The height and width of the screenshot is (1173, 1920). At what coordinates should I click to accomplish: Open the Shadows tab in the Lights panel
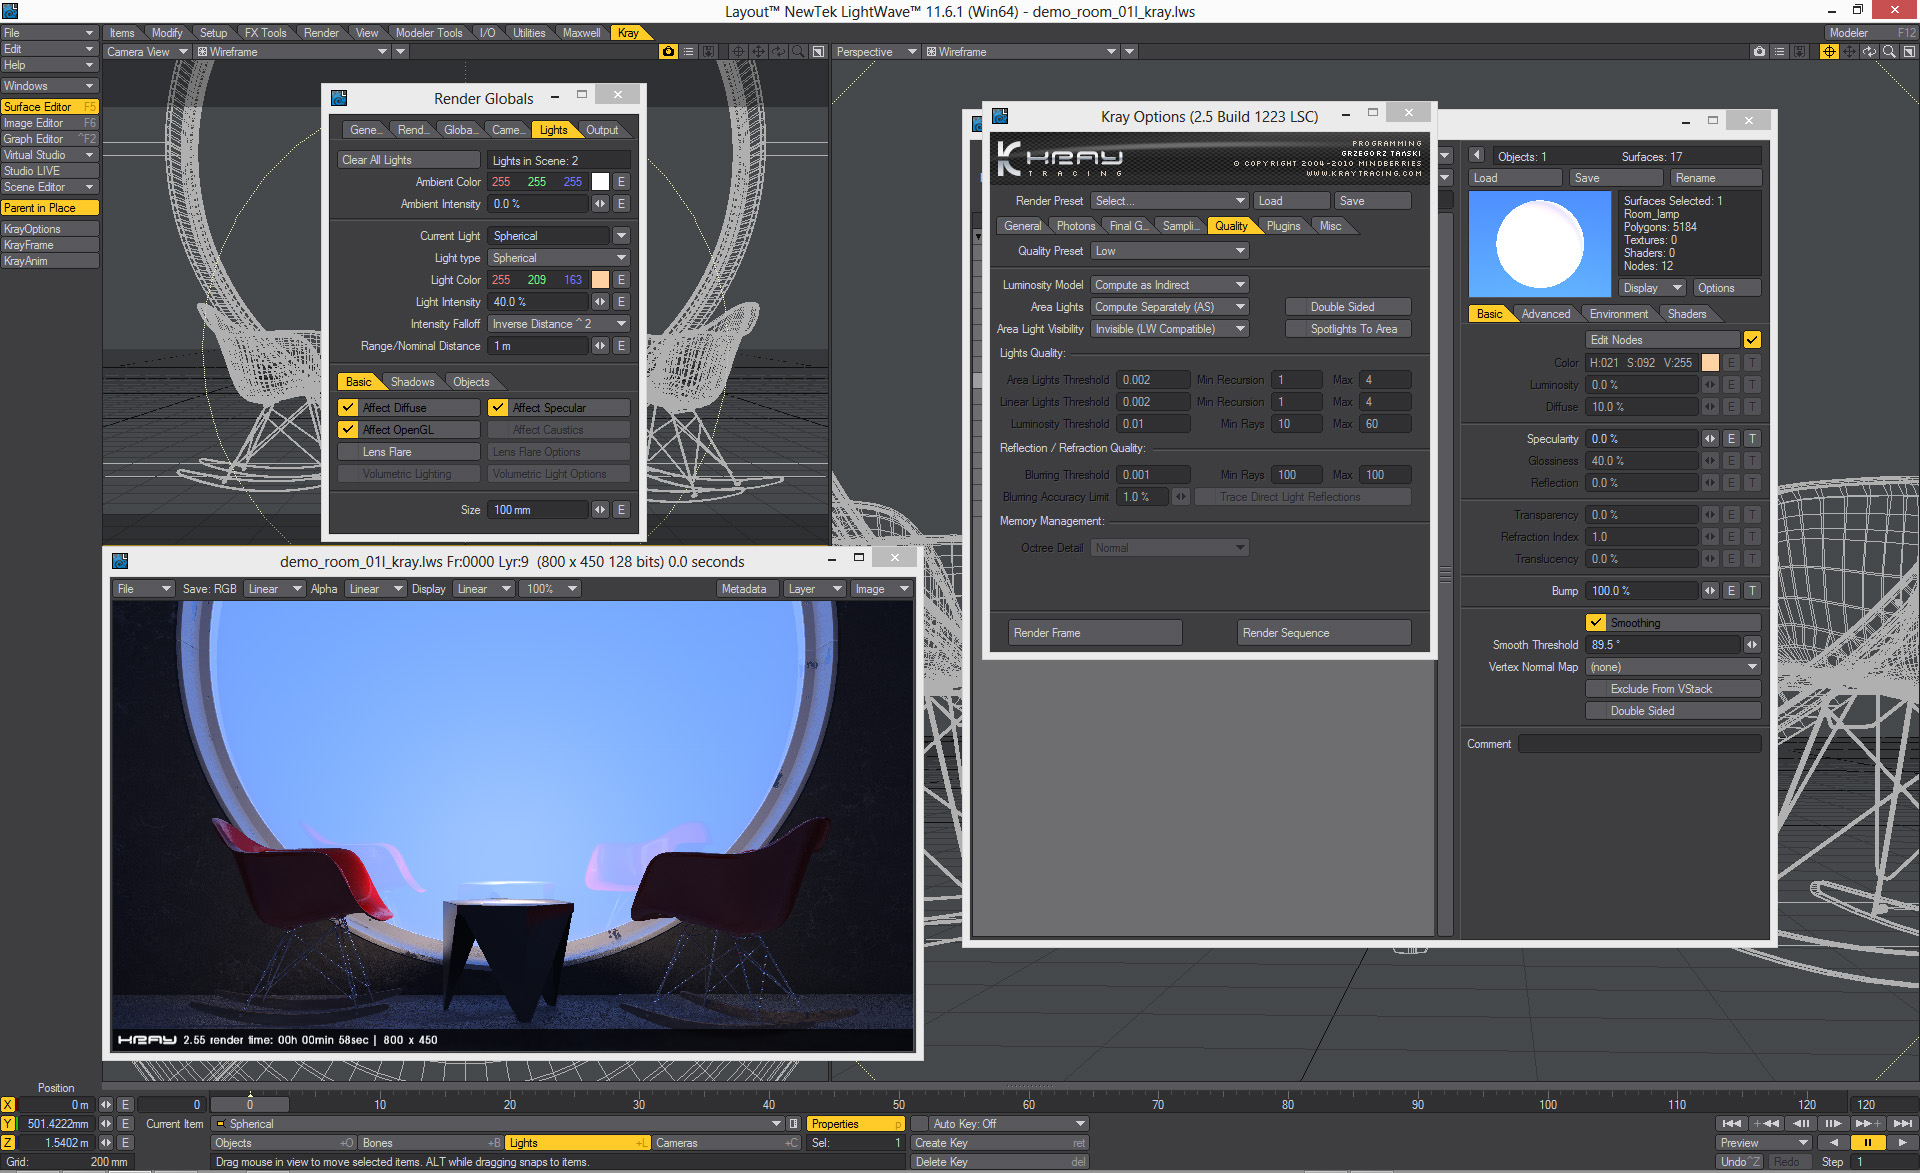pos(412,382)
